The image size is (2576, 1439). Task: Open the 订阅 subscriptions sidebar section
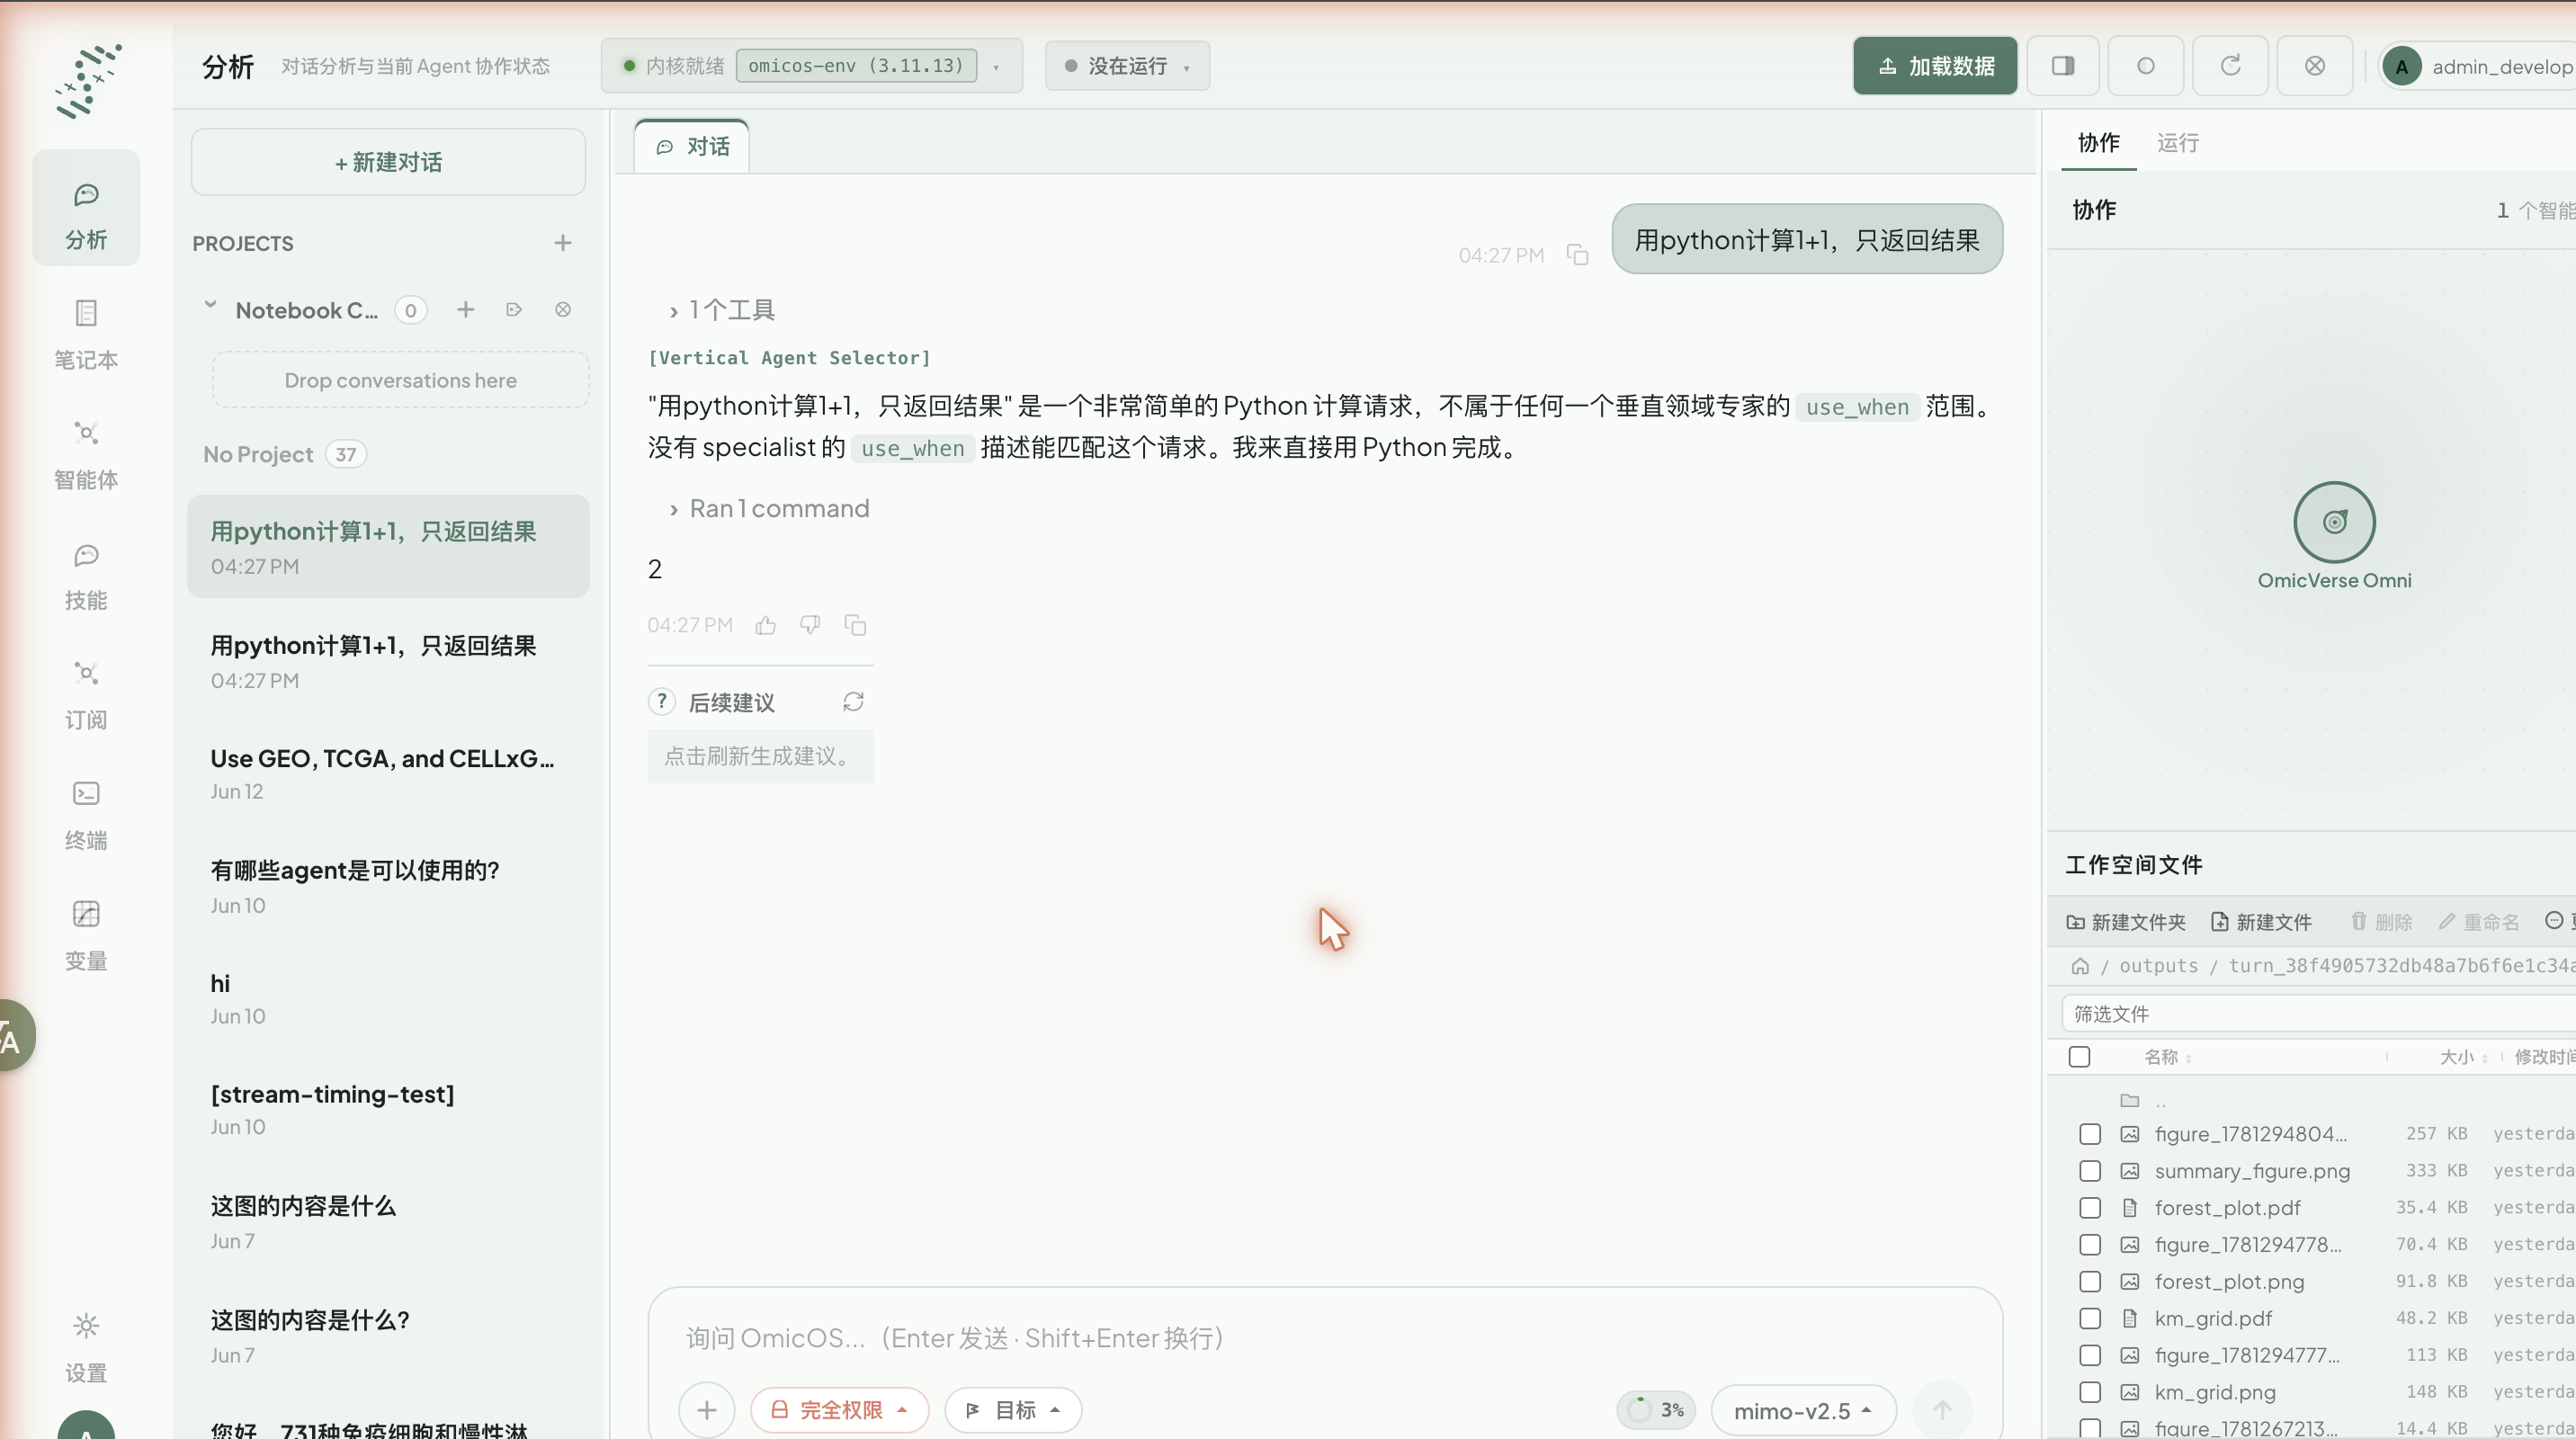point(86,694)
